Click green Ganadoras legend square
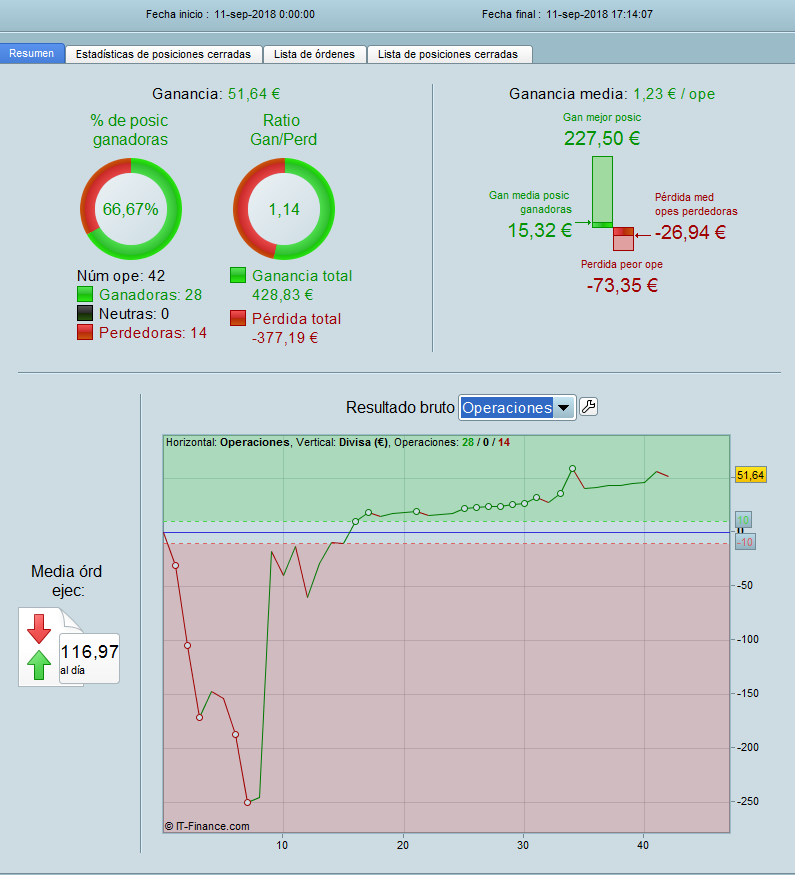The height and width of the screenshot is (875, 795). (85, 294)
